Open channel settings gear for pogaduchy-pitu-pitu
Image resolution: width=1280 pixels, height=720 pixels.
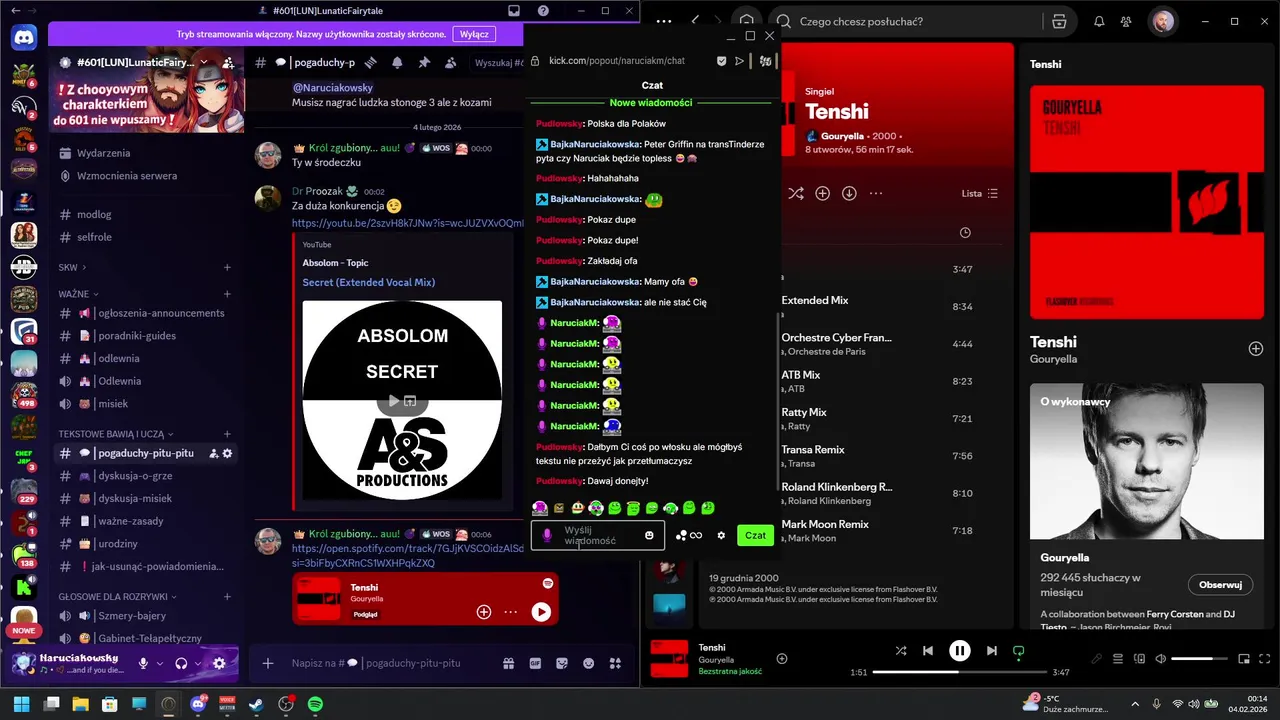pyautogui.click(x=228, y=453)
